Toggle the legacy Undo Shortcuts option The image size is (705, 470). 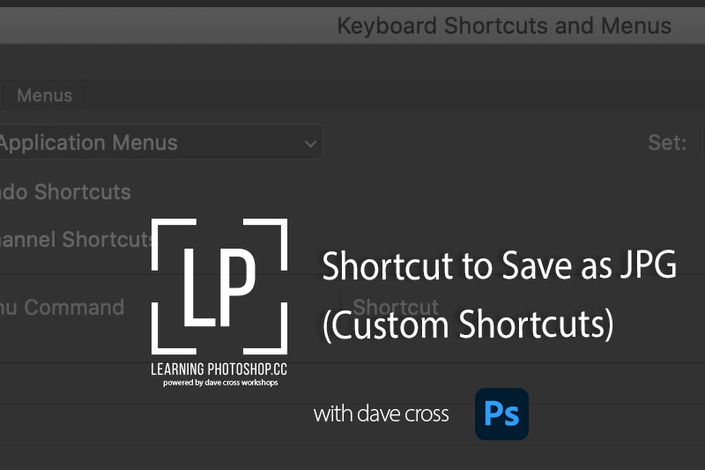click(65, 192)
